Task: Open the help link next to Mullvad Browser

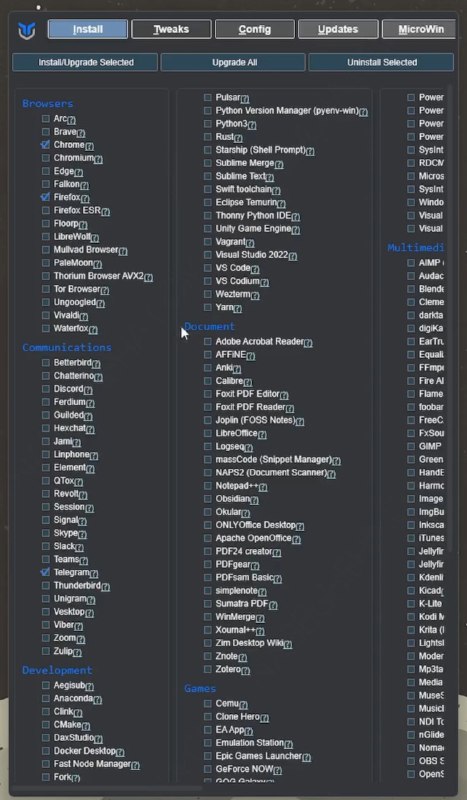Action: [122, 252]
